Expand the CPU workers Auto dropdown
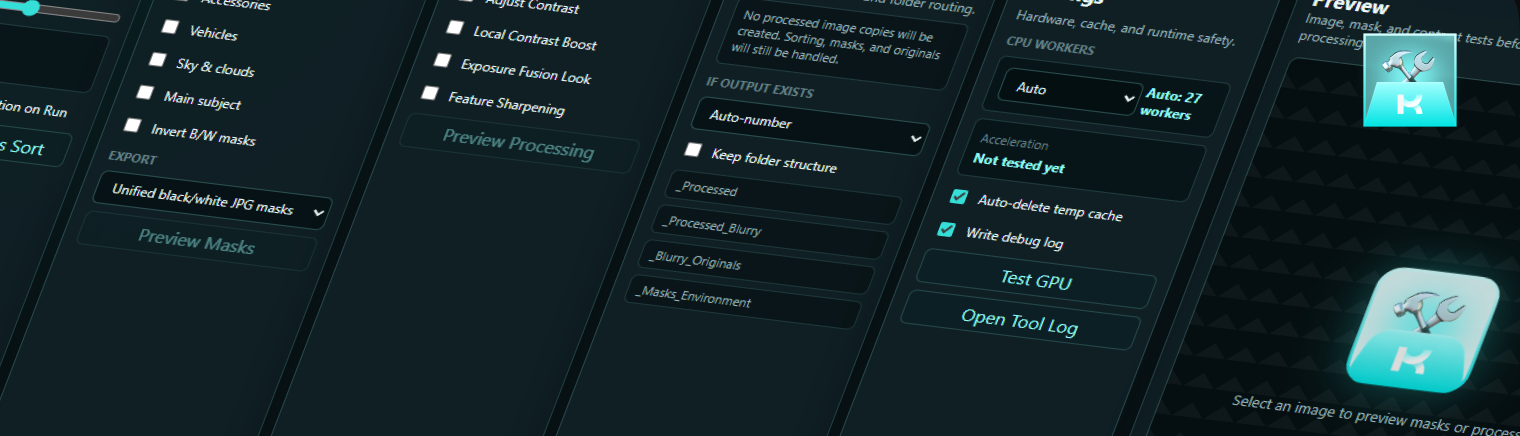Image resolution: width=1520 pixels, height=436 pixels. (1069, 91)
